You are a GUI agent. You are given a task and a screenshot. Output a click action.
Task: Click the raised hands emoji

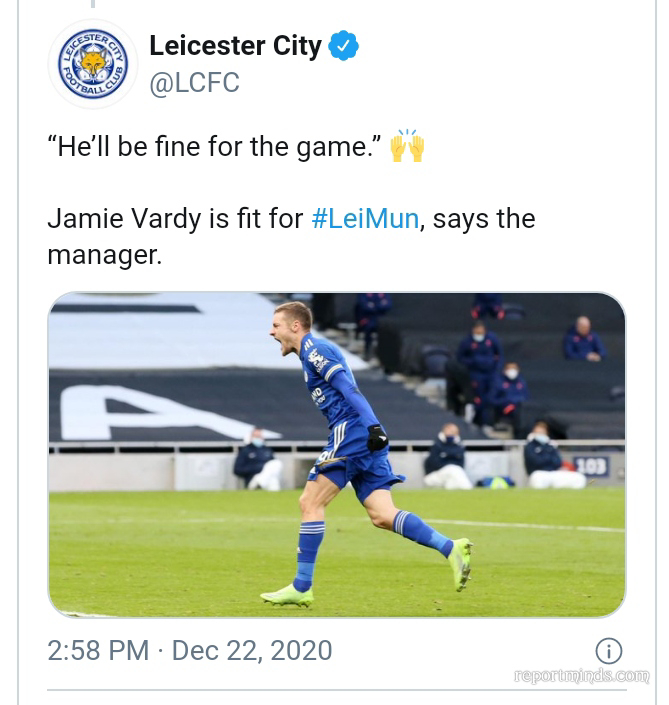407,146
